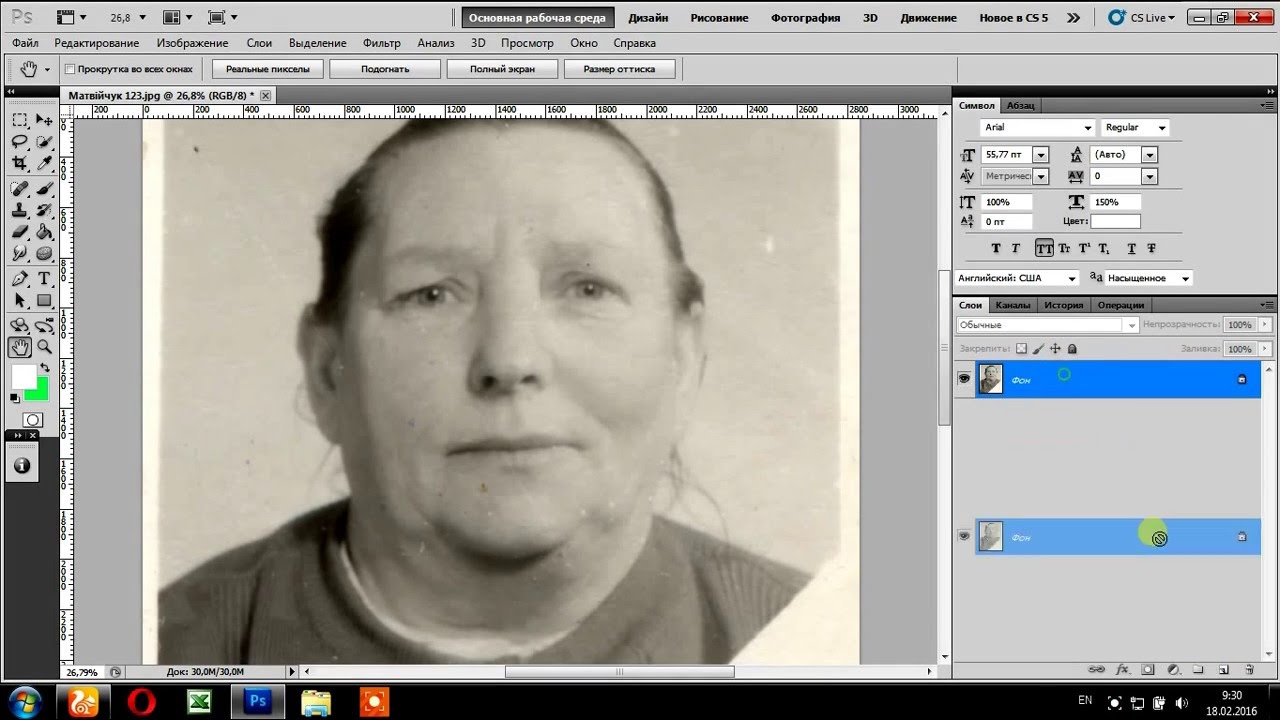Viewport: 1280px width, 720px height.
Task: Open the zoom level 26,8 dropdown
Action: click(142, 18)
